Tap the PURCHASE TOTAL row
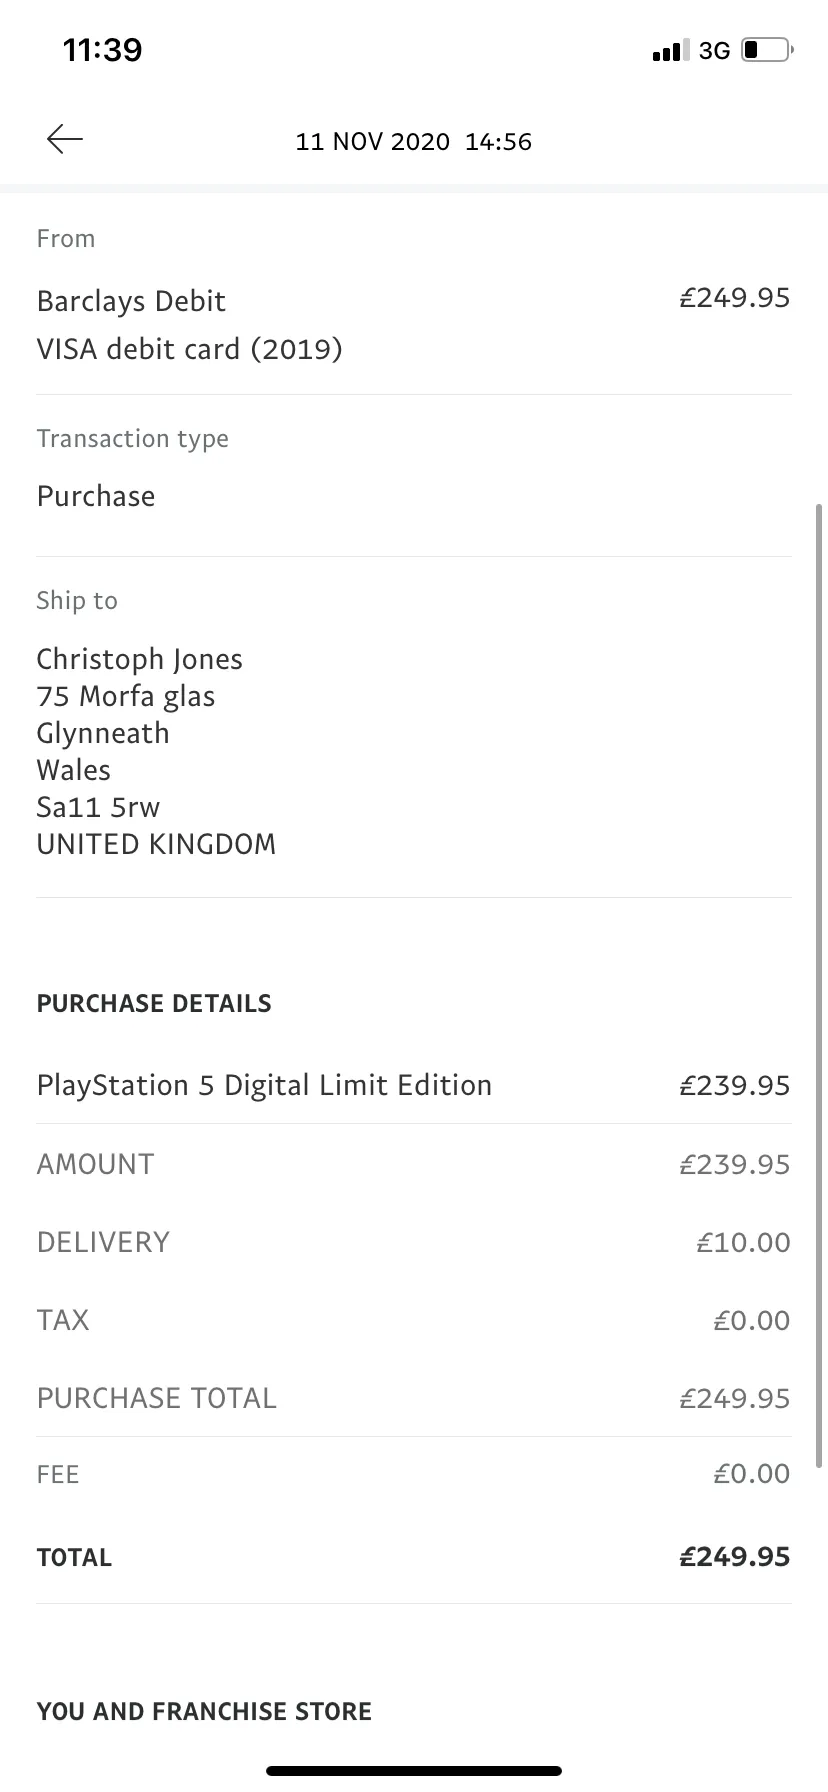The image size is (828, 1792). (x=414, y=1398)
